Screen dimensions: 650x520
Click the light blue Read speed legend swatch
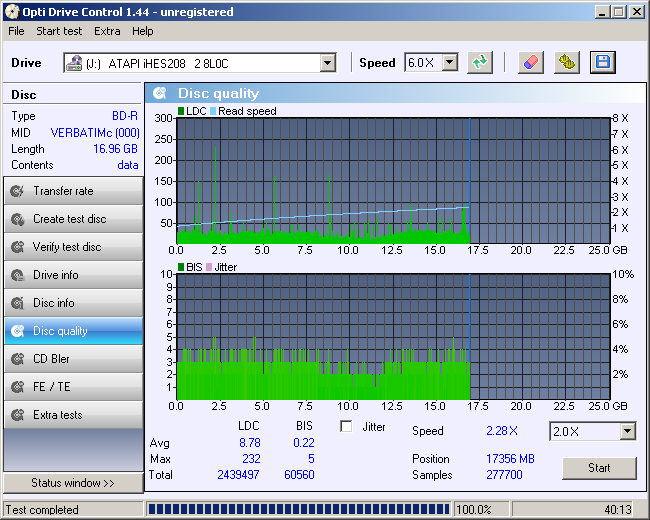point(213,111)
